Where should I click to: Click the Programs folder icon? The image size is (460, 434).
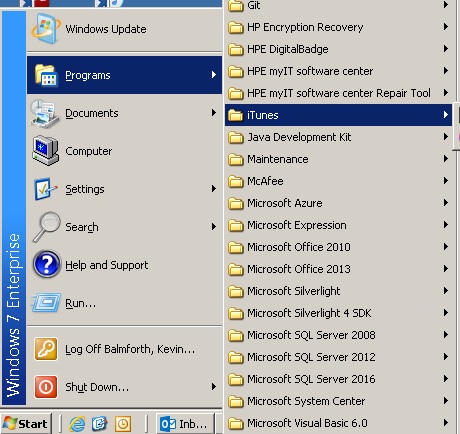click(46, 75)
